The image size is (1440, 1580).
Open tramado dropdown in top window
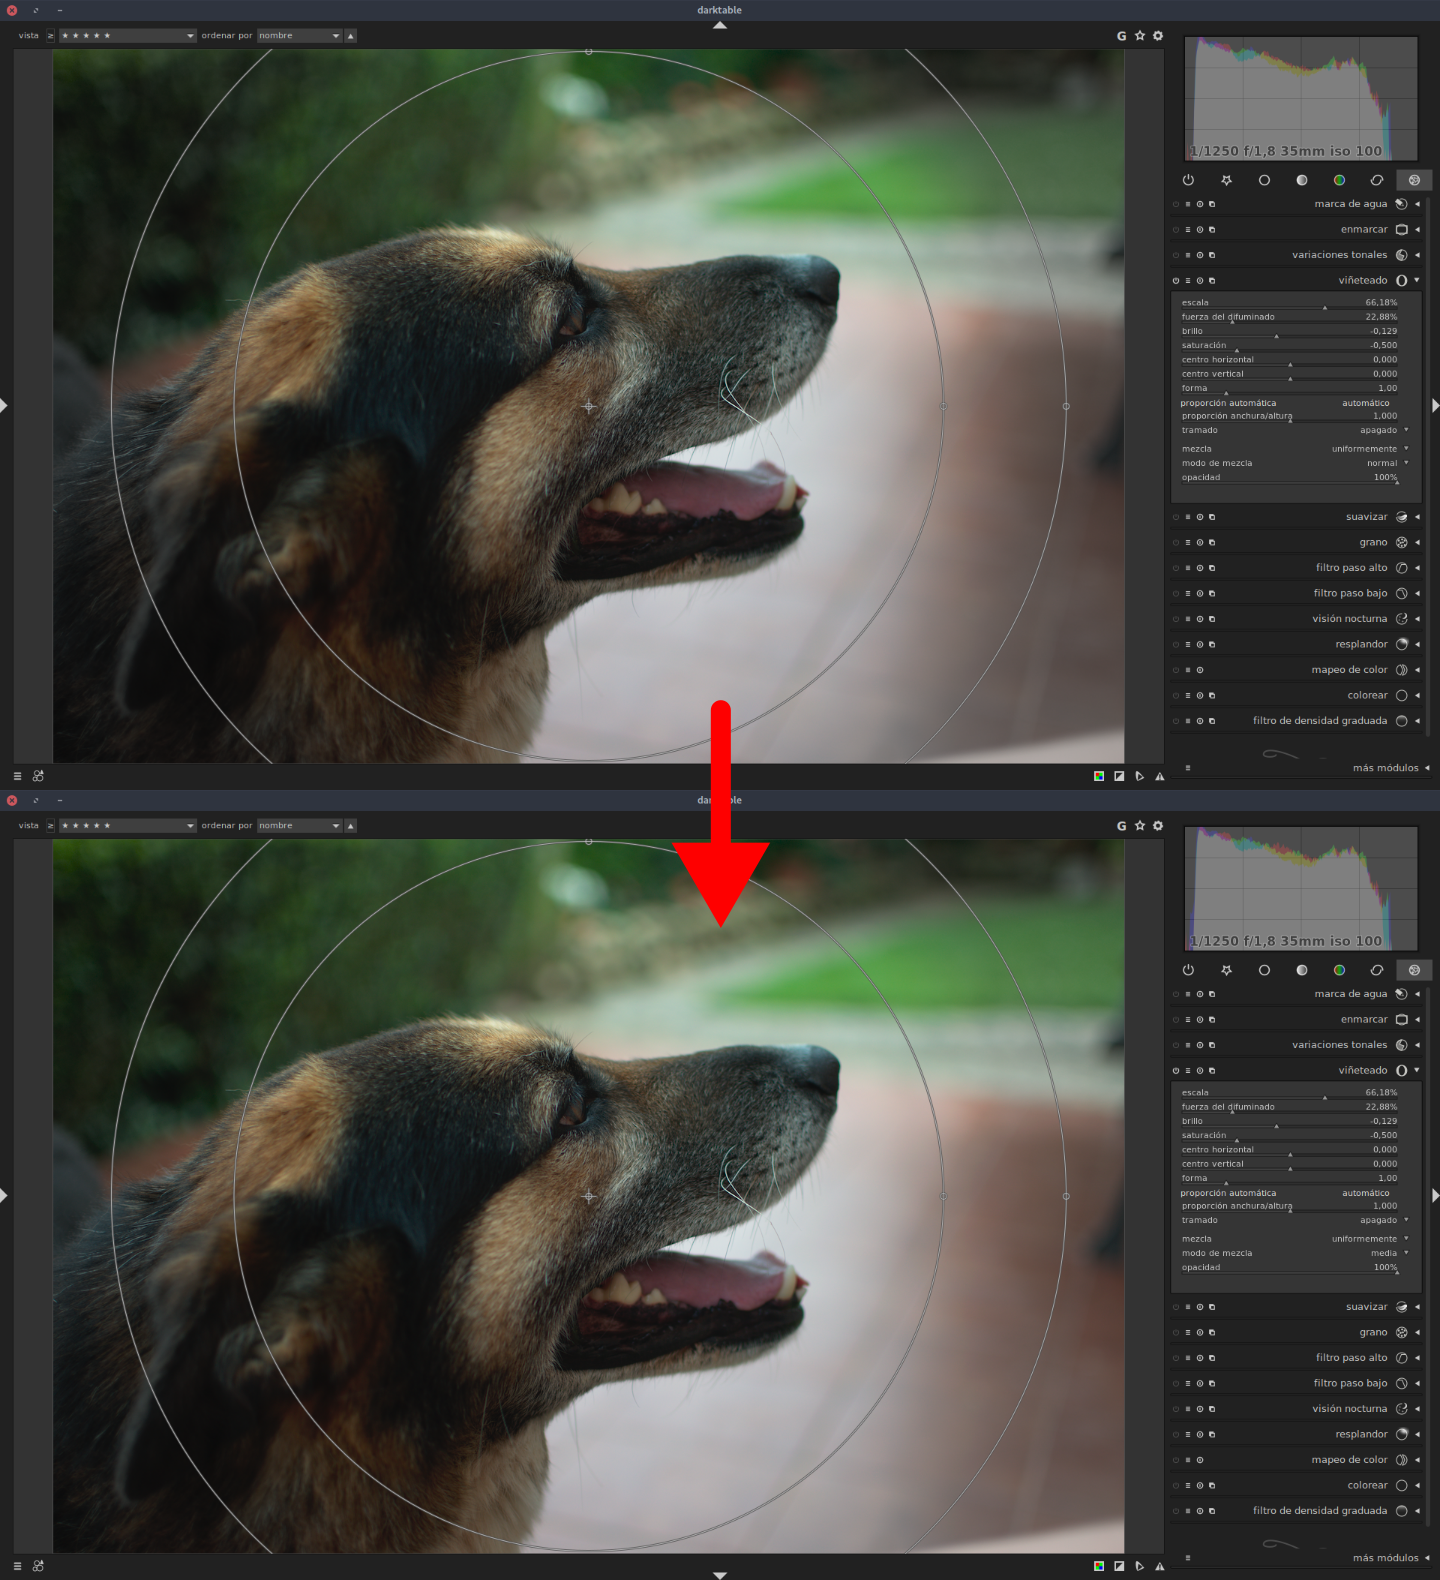pyautogui.click(x=1295, y=430)
